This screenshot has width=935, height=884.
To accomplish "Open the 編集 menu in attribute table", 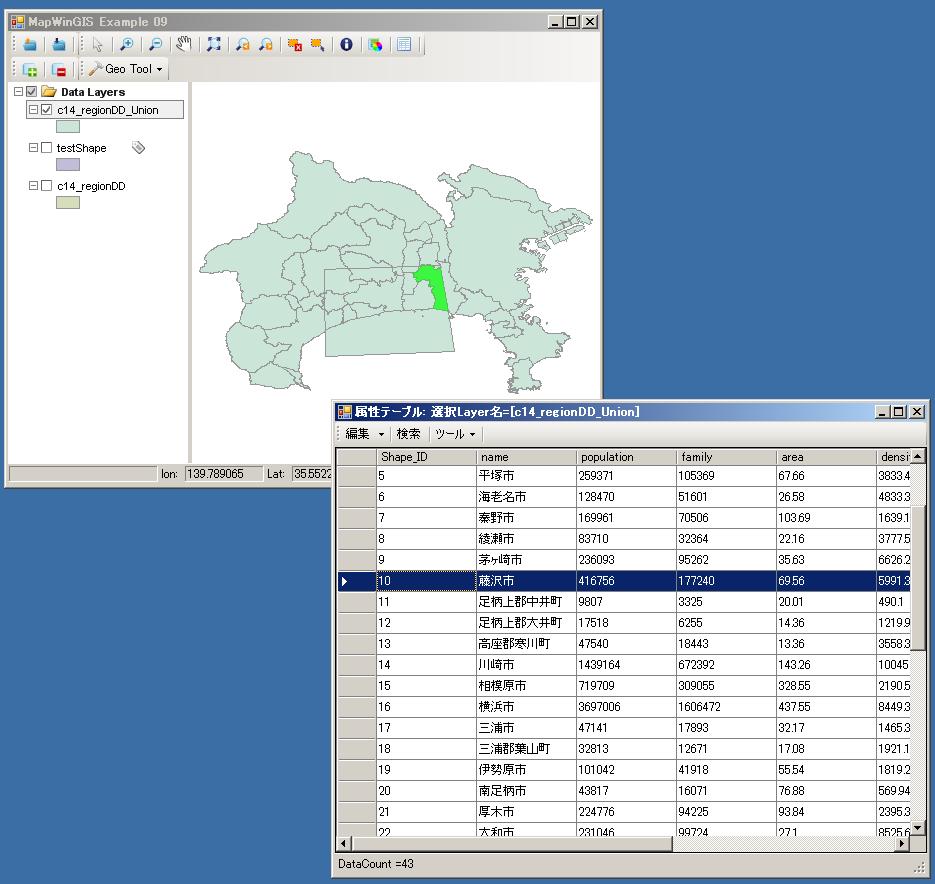I will pos(364,434).
